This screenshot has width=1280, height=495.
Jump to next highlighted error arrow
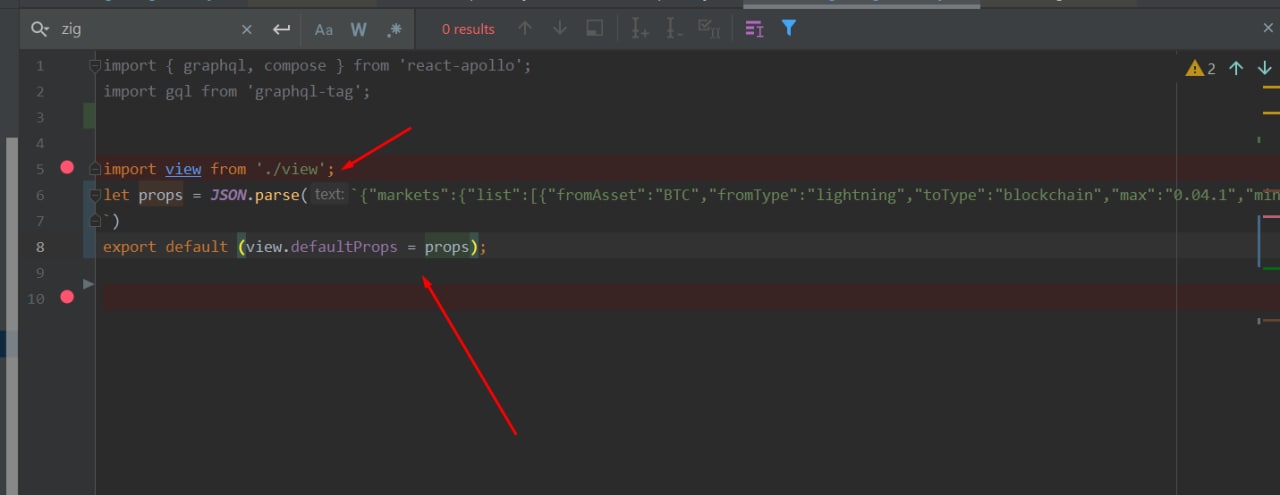click(x=1265, y=68)
